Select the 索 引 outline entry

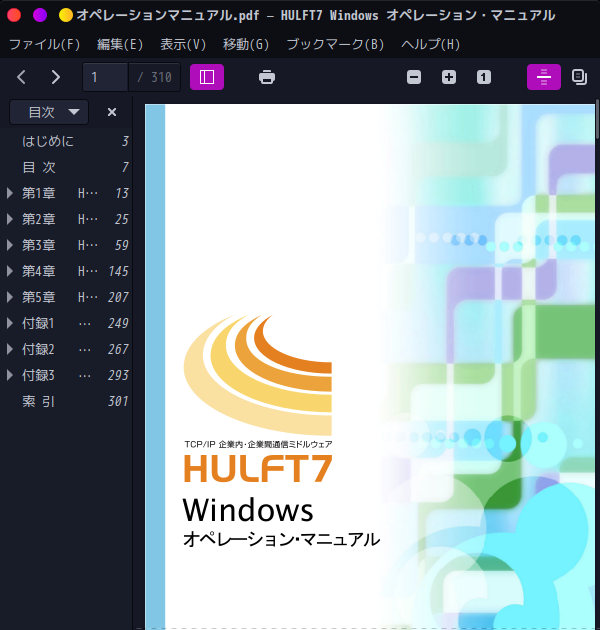click(x=66, y=401)
